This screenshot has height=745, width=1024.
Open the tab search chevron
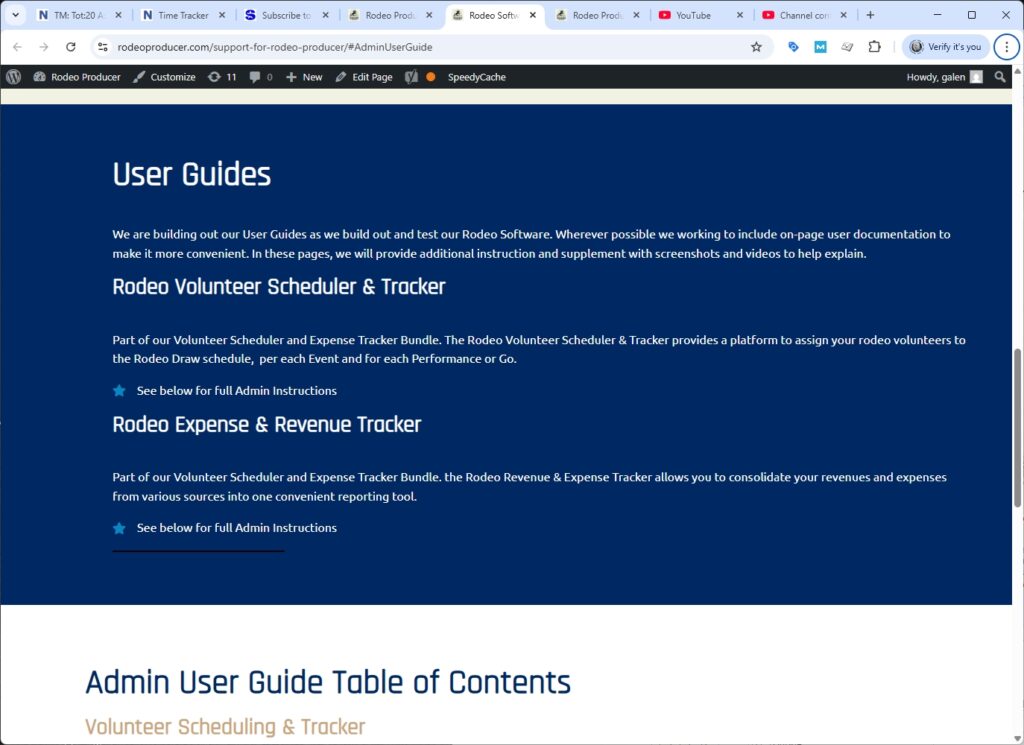pyautogui.click(x=14, y=15)
